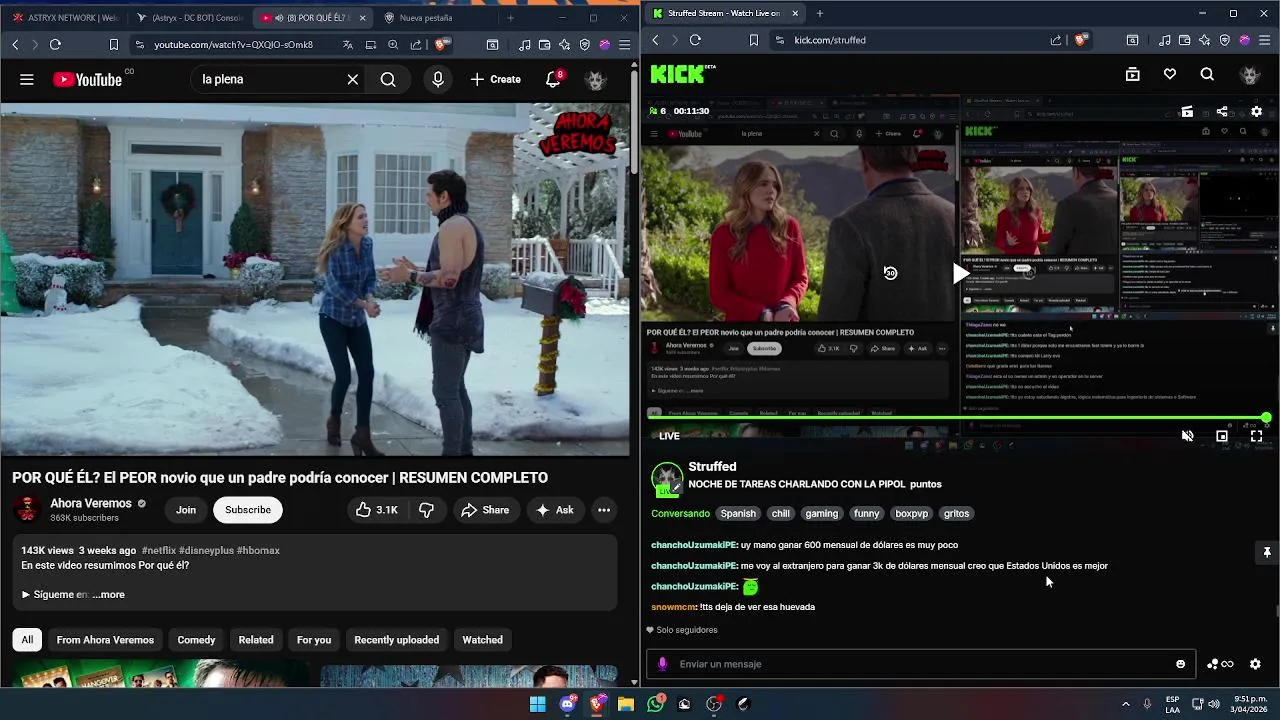Open Brave wallet icon in YouTube window
This screenshot has width=1280, height=720.
pos(544,44)
